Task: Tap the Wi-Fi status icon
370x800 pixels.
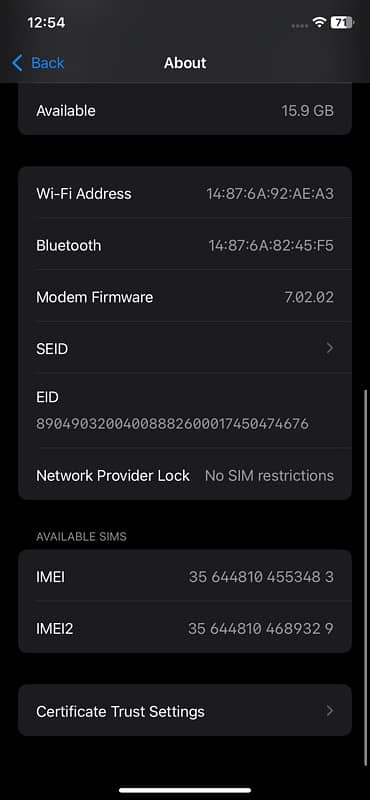Action: pos(320,22)
